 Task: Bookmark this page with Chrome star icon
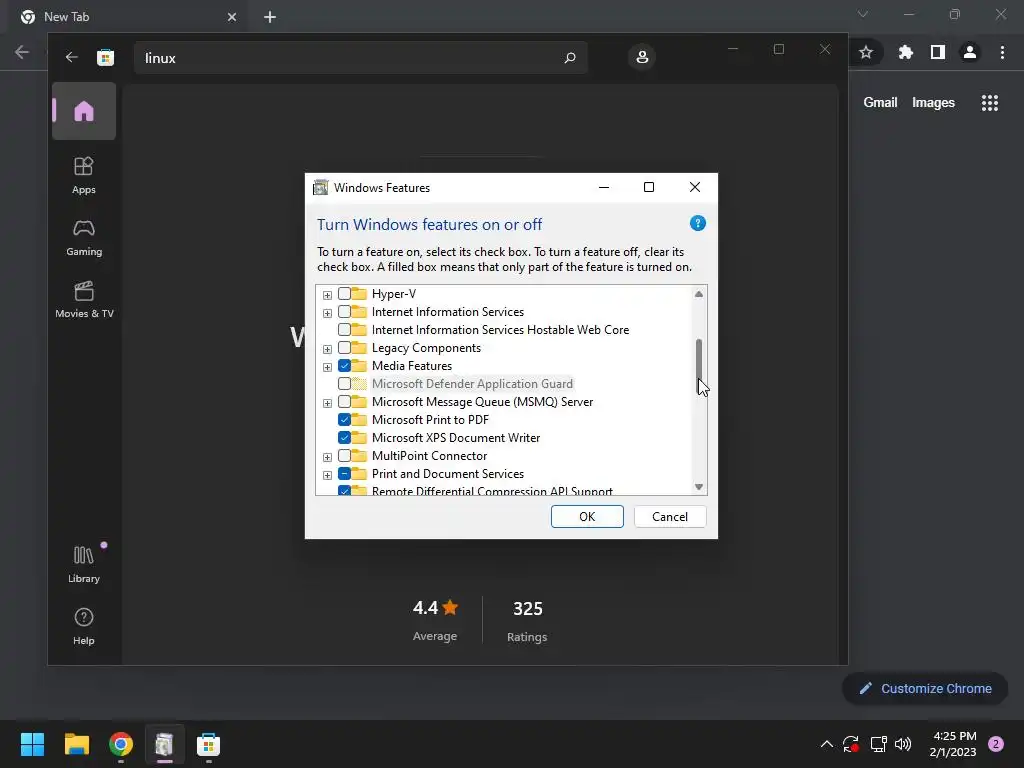coord(866,52)
